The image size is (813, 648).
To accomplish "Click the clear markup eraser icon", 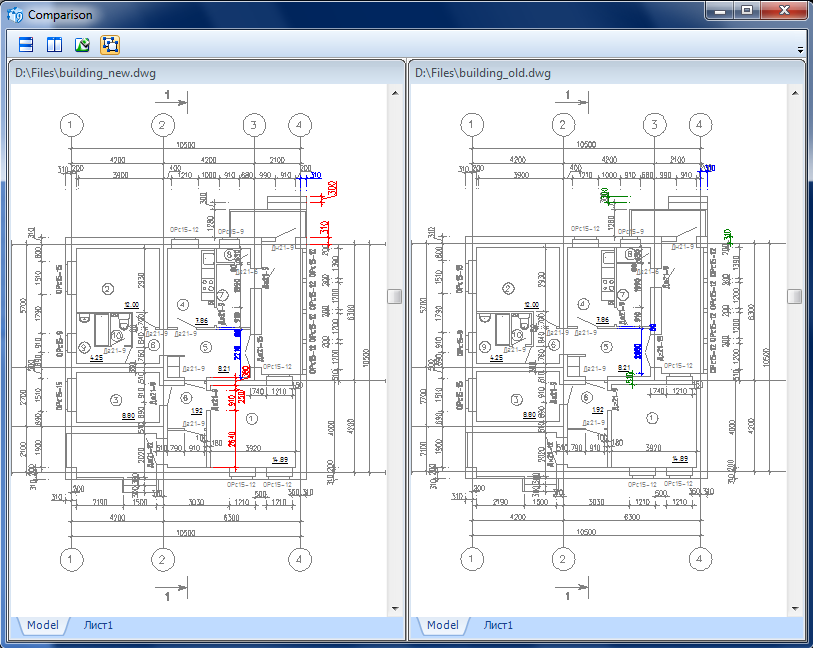I will click(x=82, y=45).
